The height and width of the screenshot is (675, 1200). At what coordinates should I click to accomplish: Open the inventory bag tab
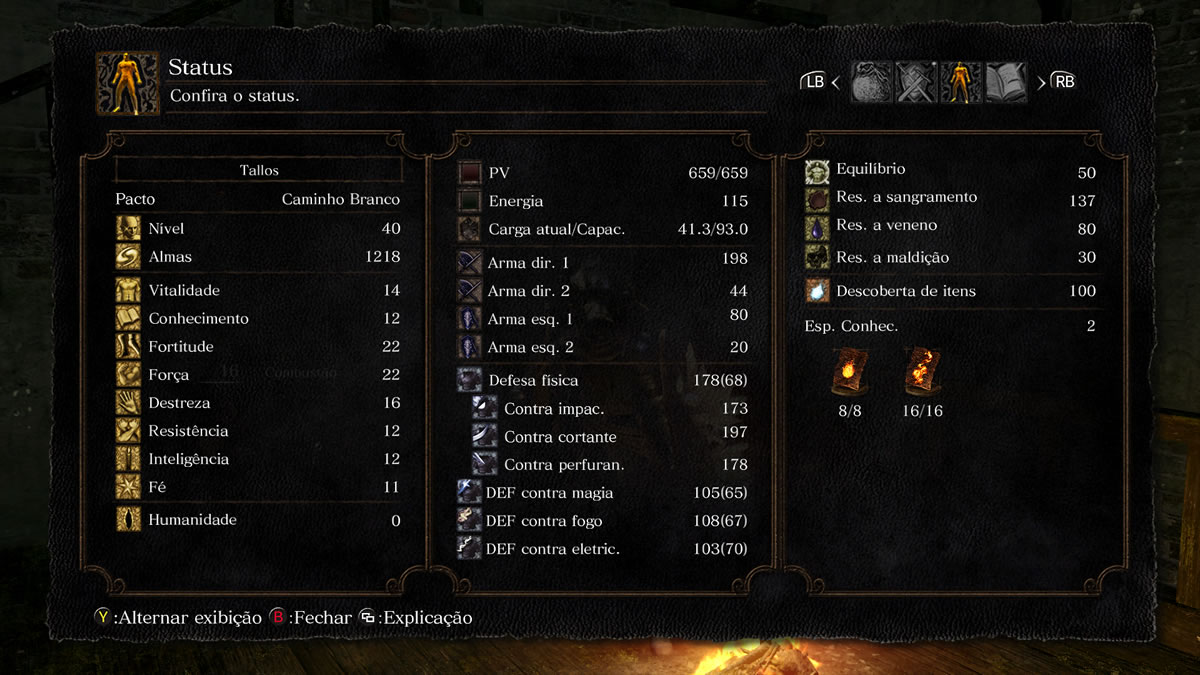(x=871, y=82)
